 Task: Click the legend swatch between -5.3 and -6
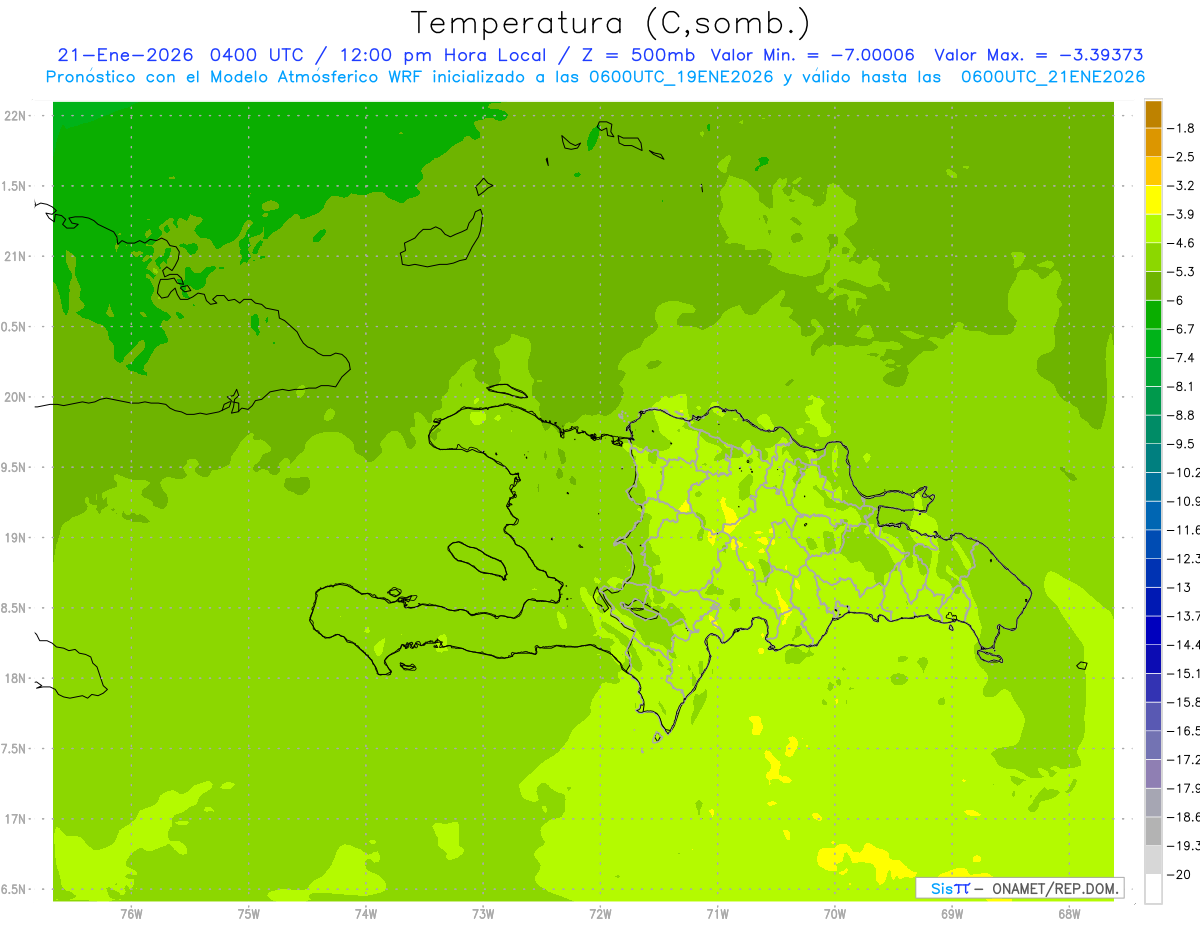coord(1153,286)
